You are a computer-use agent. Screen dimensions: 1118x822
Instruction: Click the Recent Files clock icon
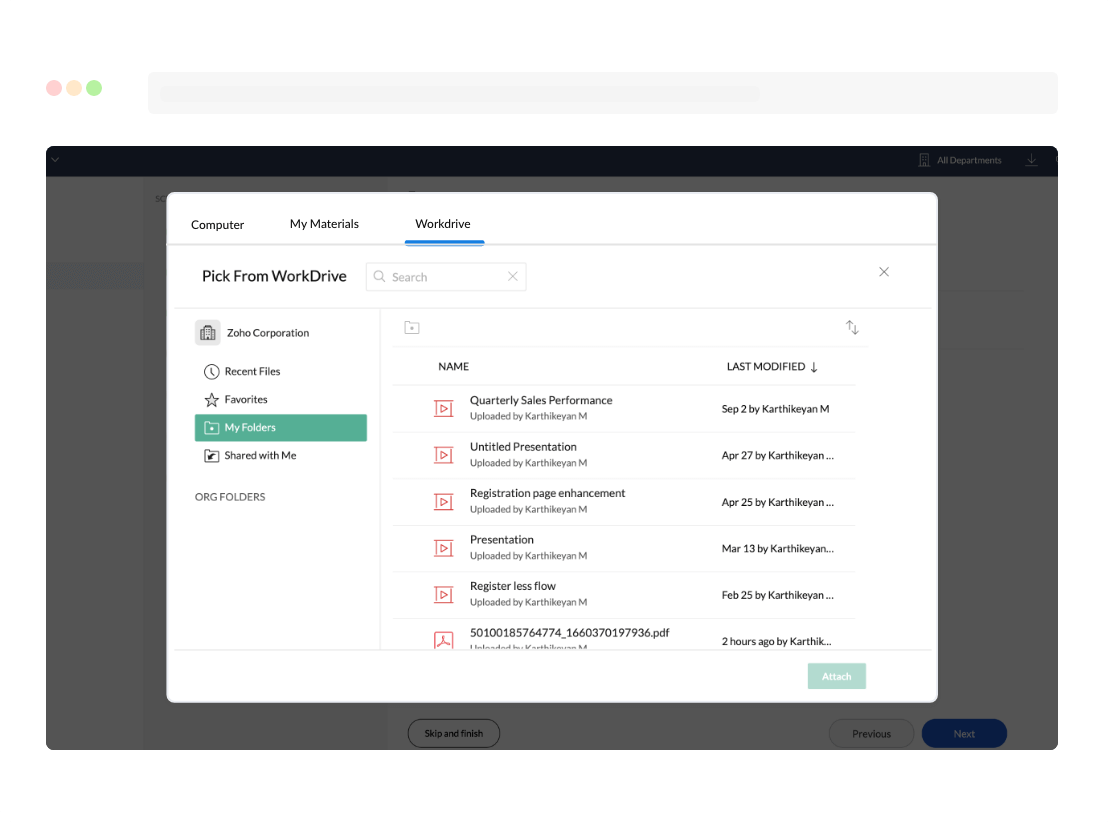(212, 371)
